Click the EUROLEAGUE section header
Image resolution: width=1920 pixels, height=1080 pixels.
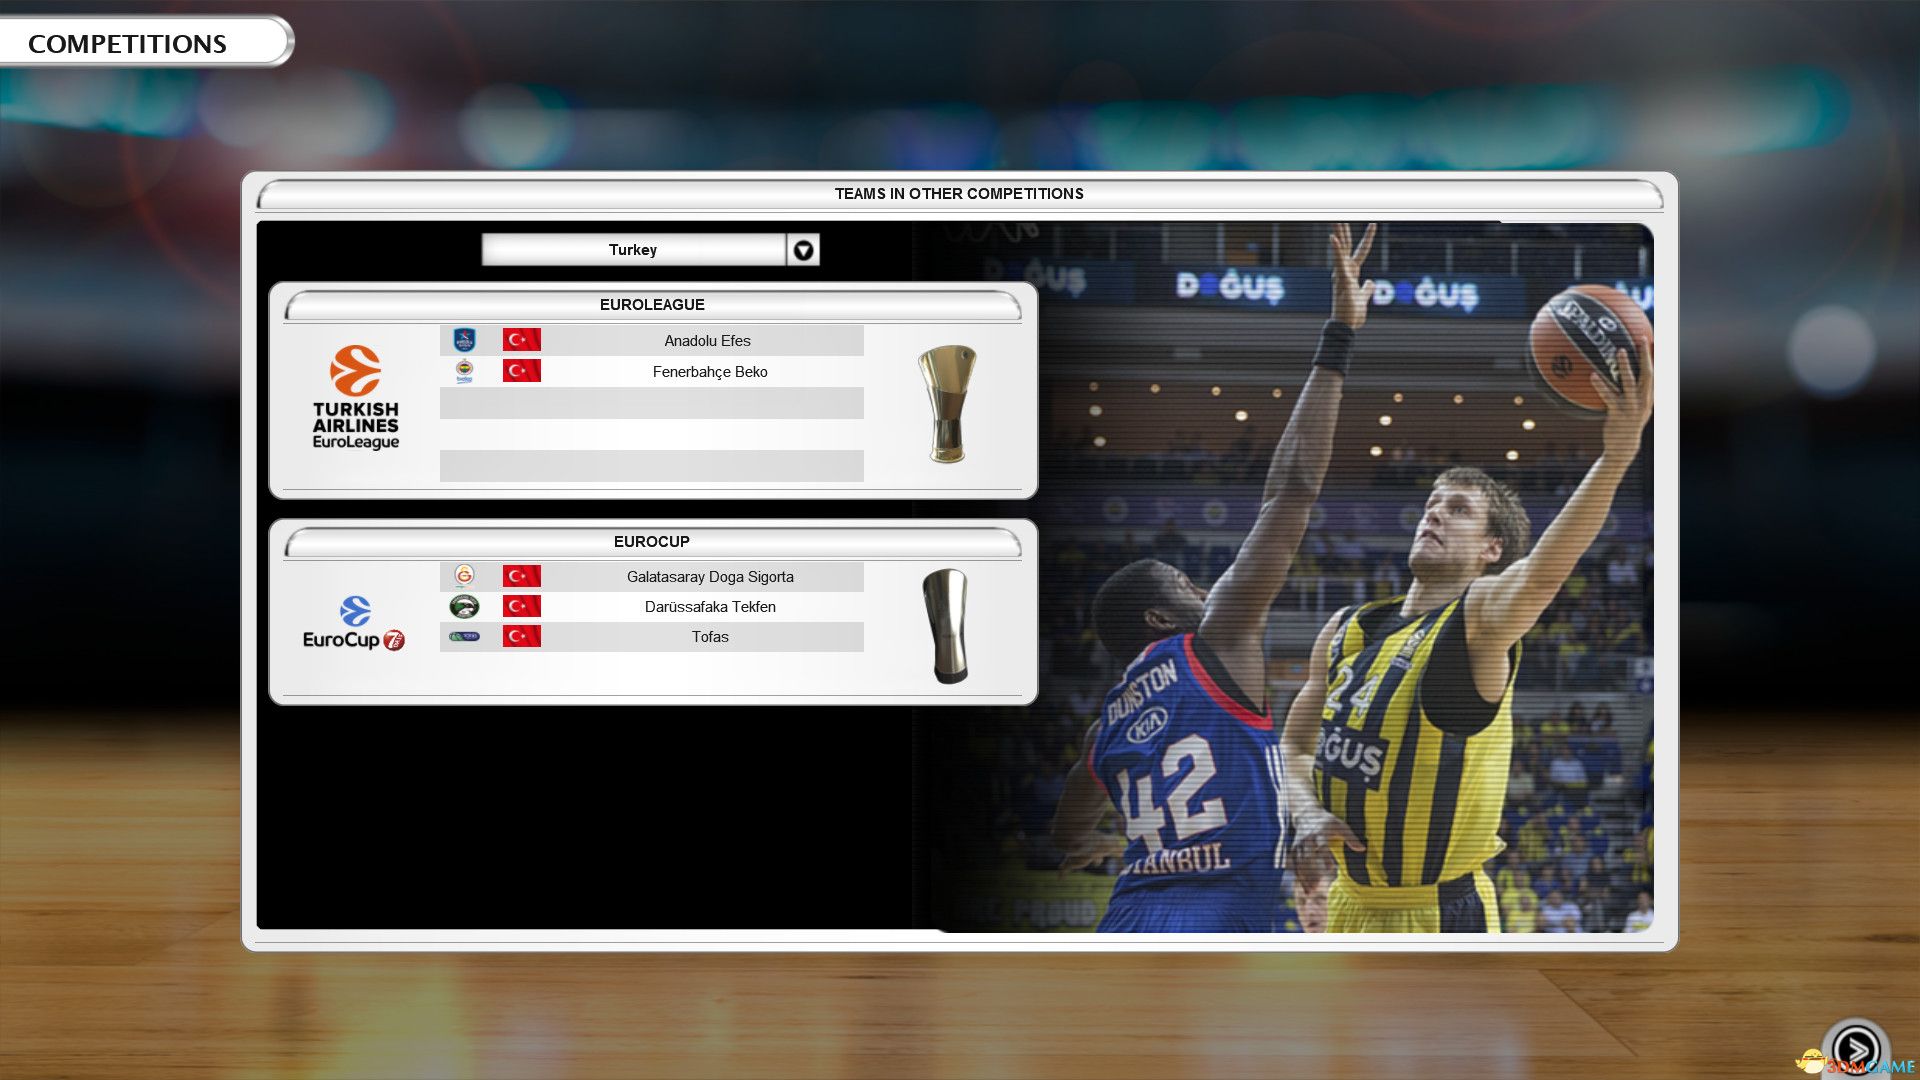[x=652, y=305]
